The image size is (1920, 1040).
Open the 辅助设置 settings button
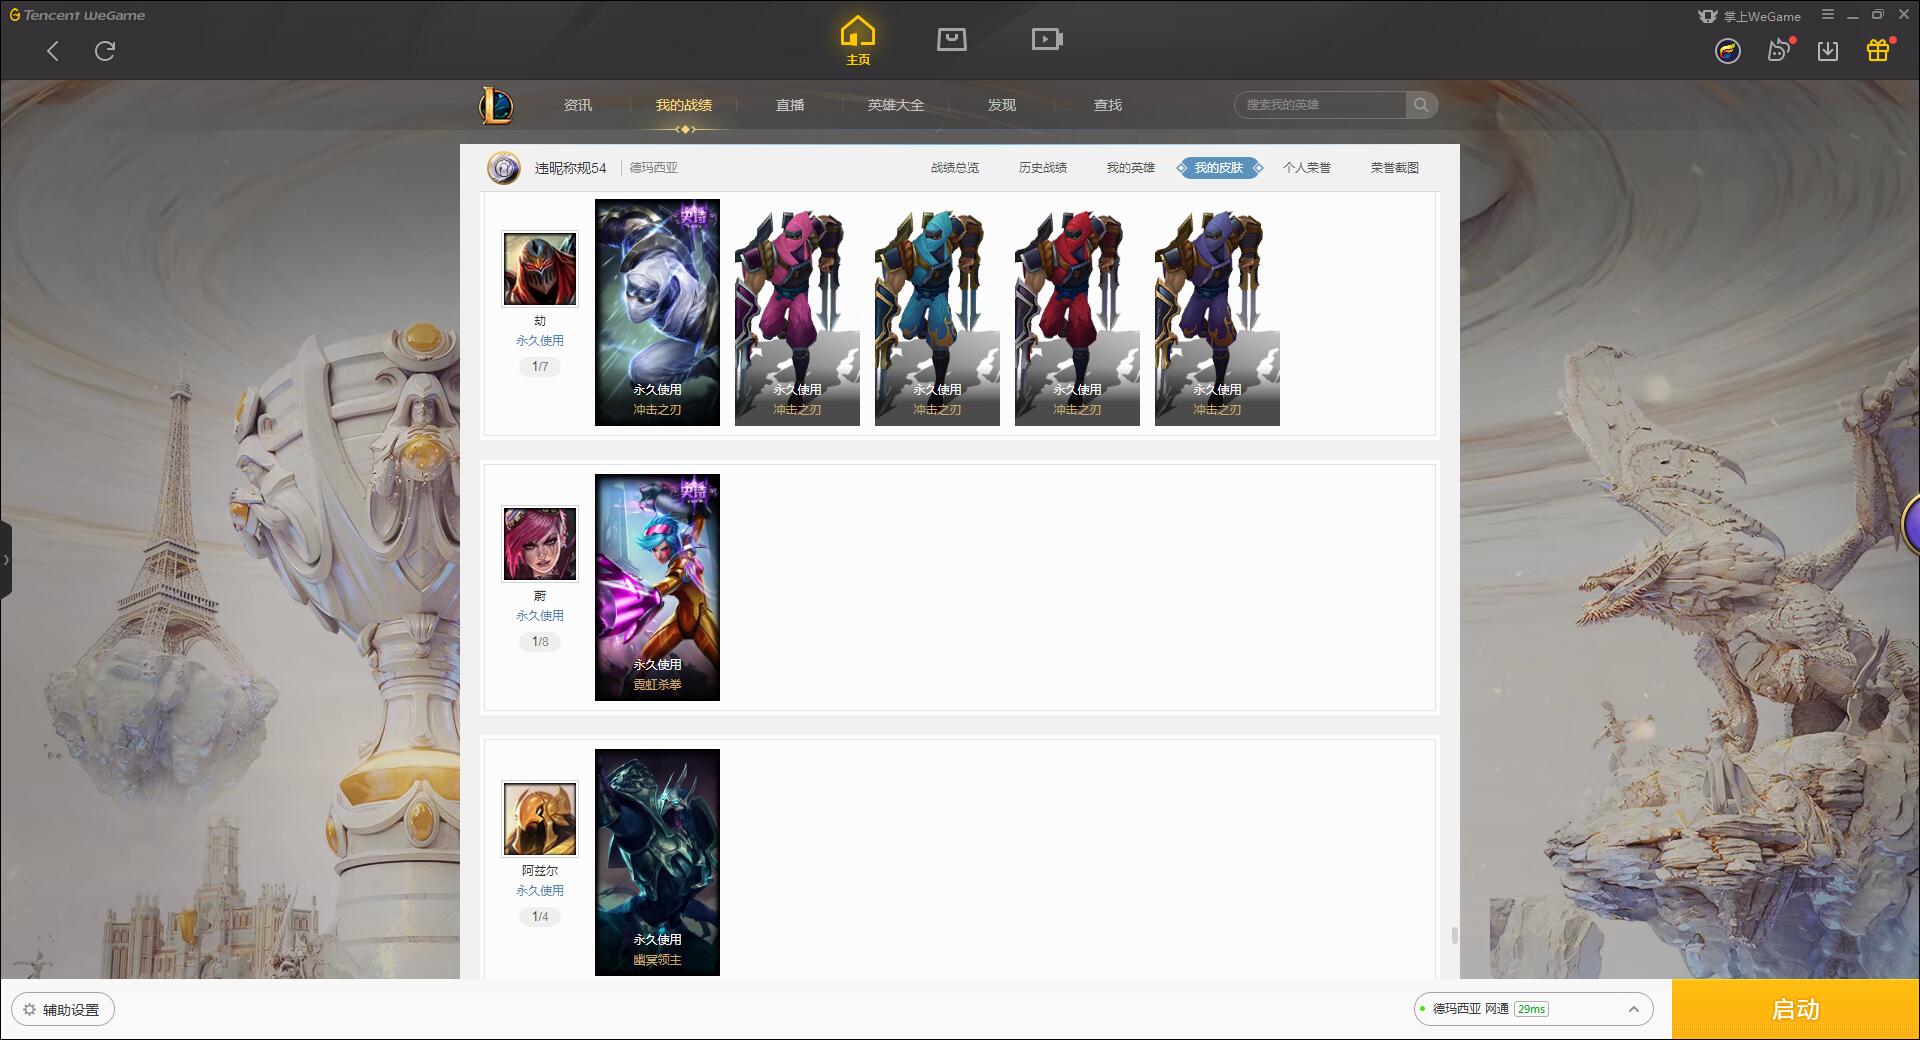coord(62,1010)
